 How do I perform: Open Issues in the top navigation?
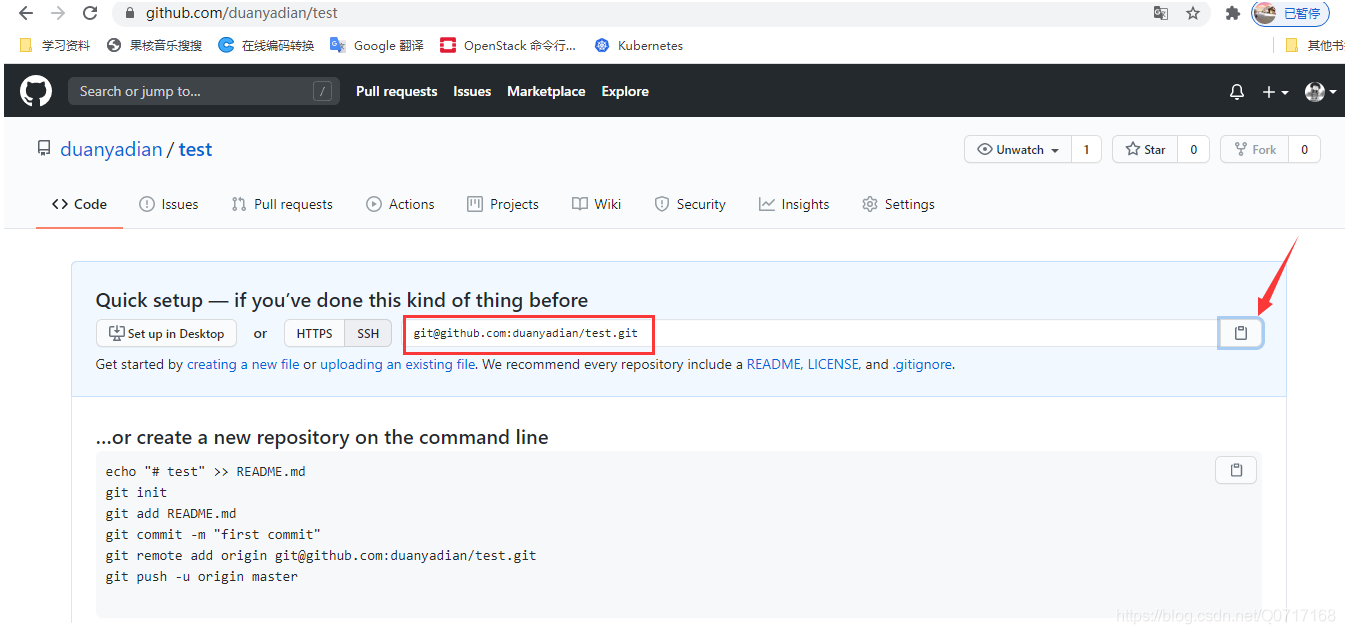pos(472,91)
